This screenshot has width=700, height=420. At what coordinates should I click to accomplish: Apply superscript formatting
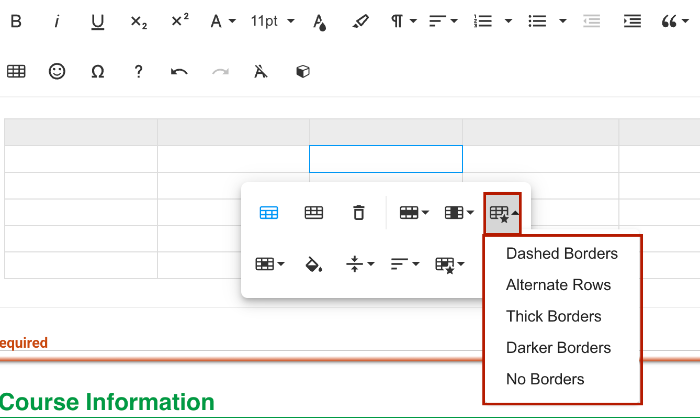pos(180,20)
